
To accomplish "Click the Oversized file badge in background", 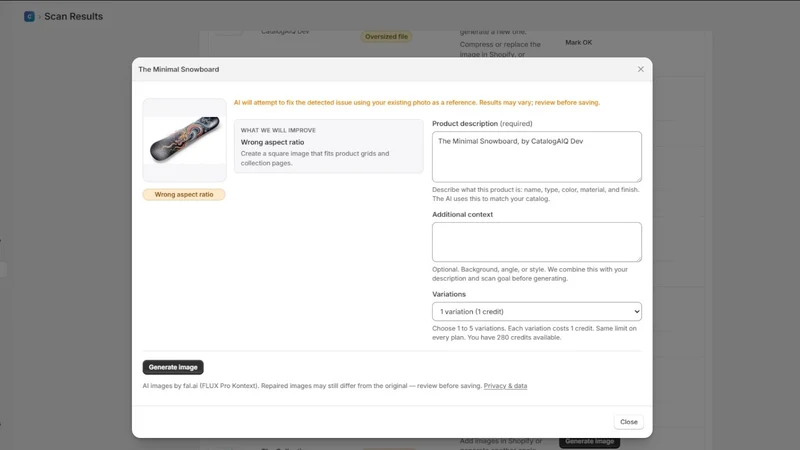I will [386, 37].
